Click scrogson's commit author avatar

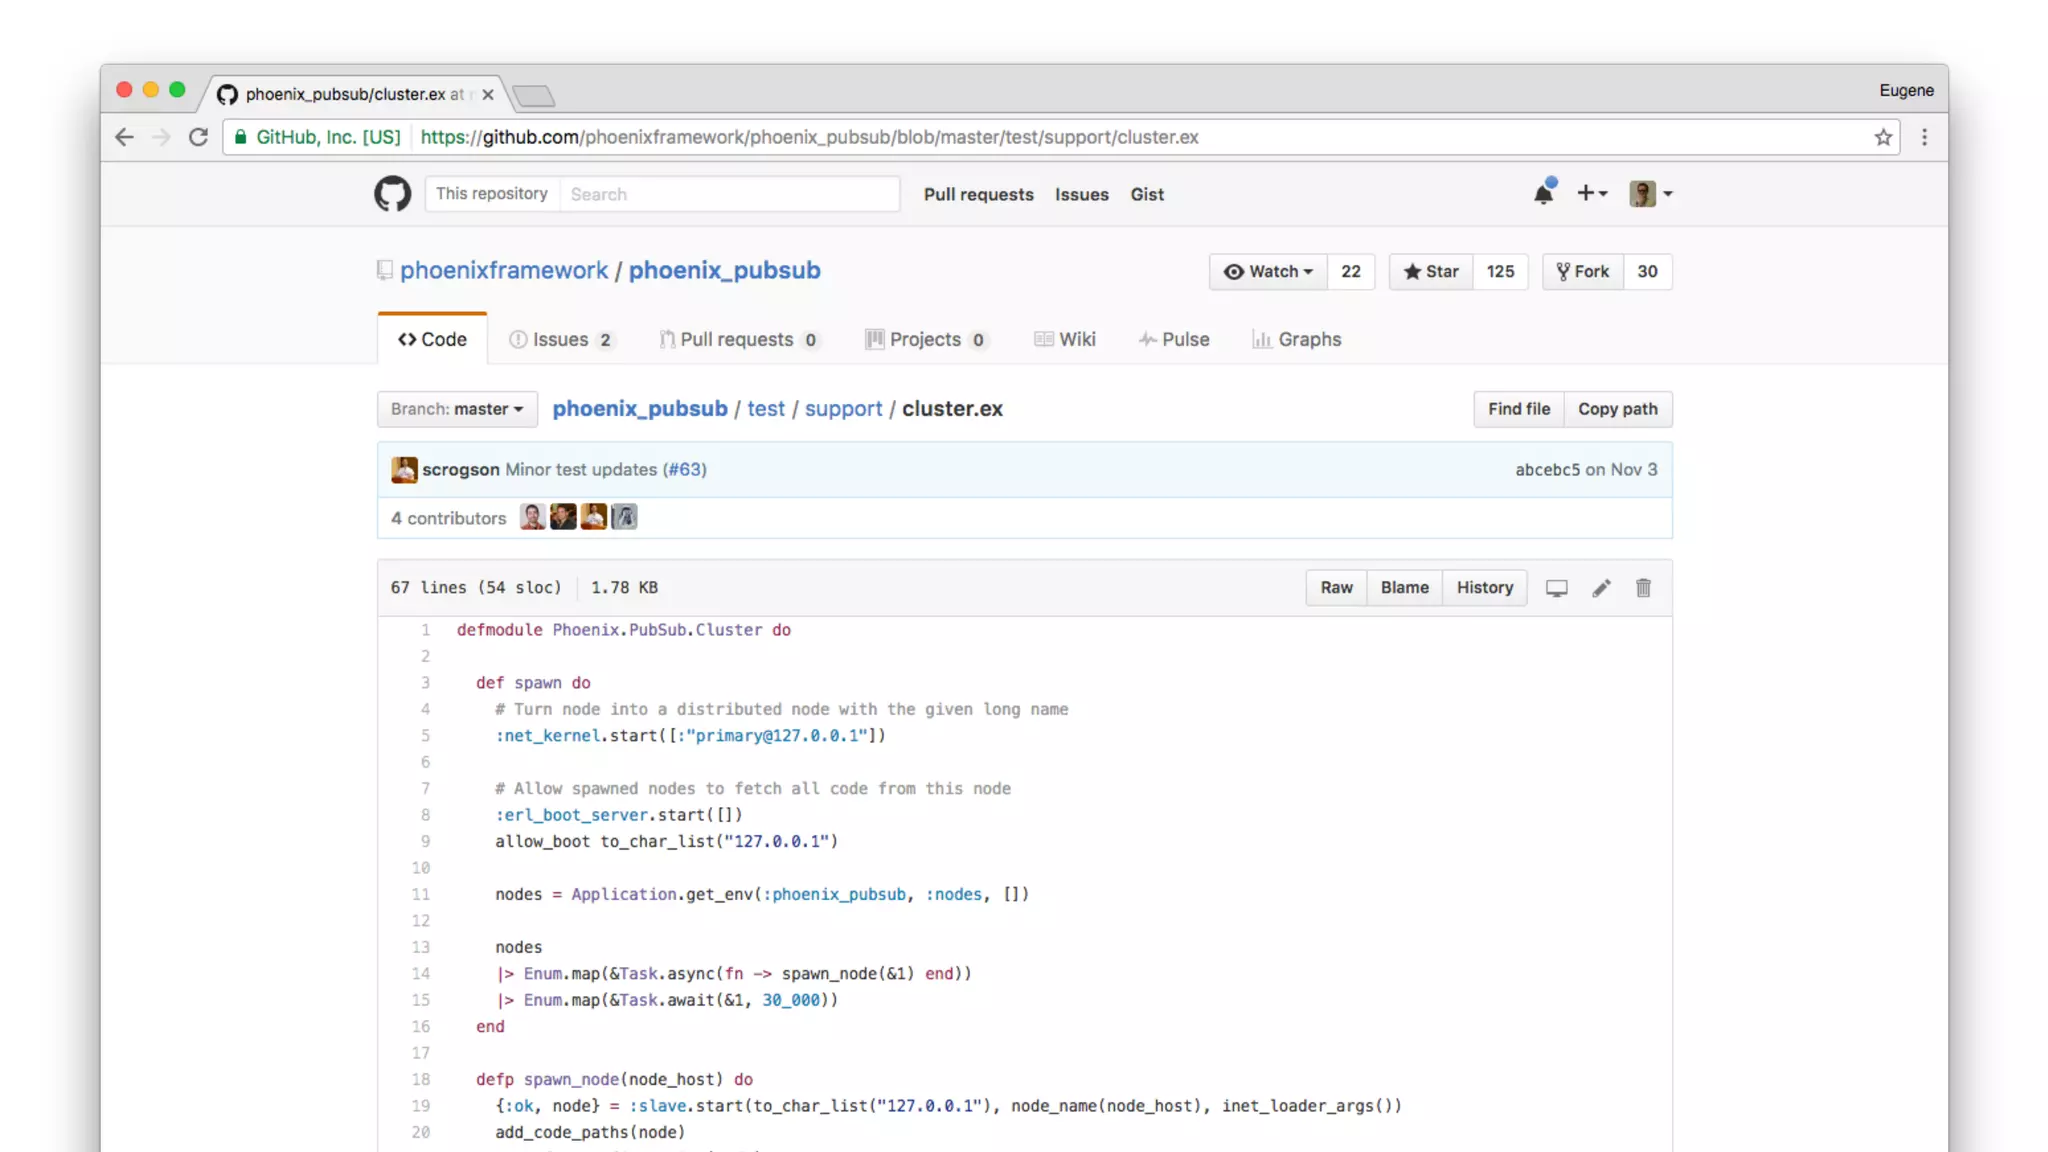(404, 470)
